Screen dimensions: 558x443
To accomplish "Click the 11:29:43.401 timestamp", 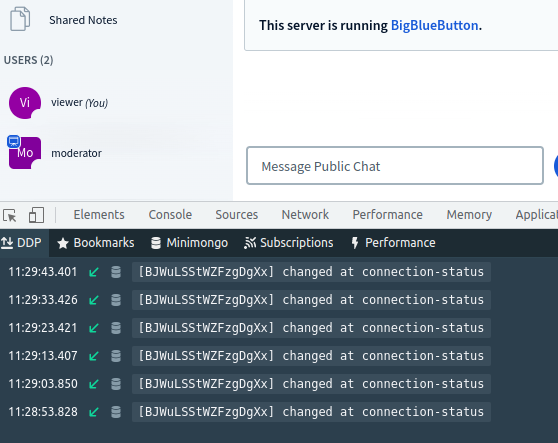I will coord(43,272).
